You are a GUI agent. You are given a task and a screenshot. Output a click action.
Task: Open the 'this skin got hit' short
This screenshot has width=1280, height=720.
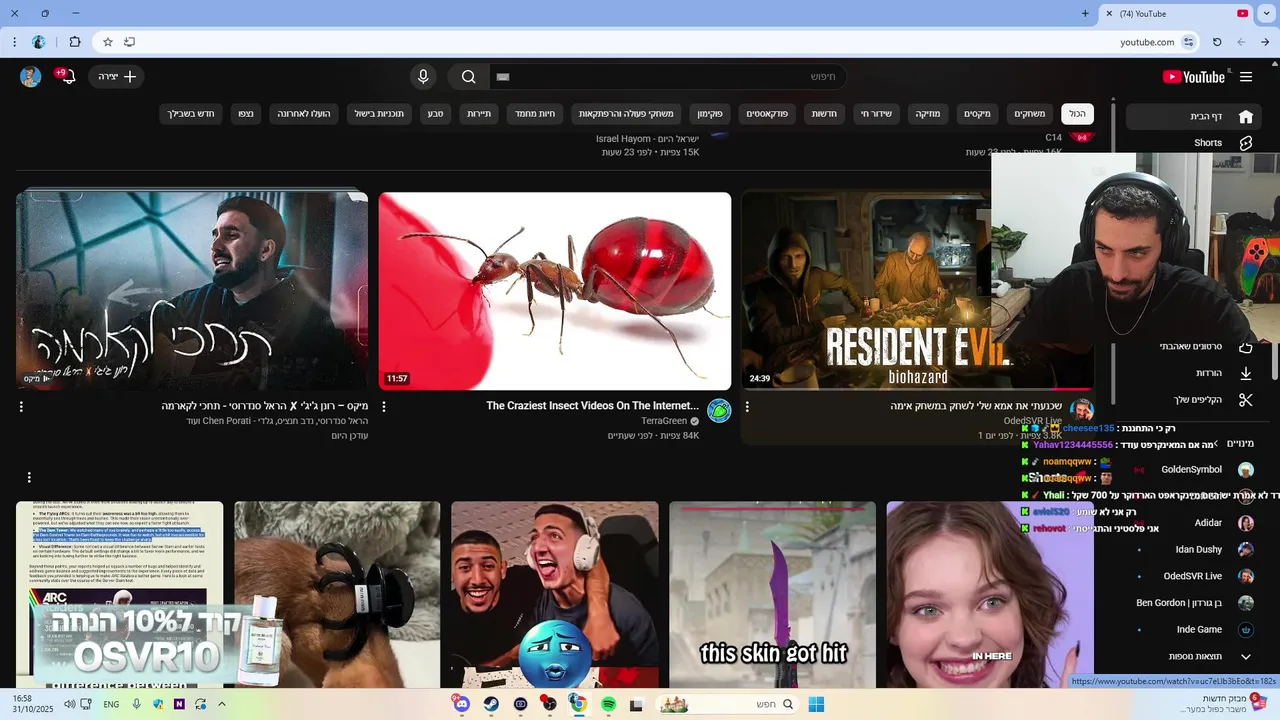pos(773,595)
